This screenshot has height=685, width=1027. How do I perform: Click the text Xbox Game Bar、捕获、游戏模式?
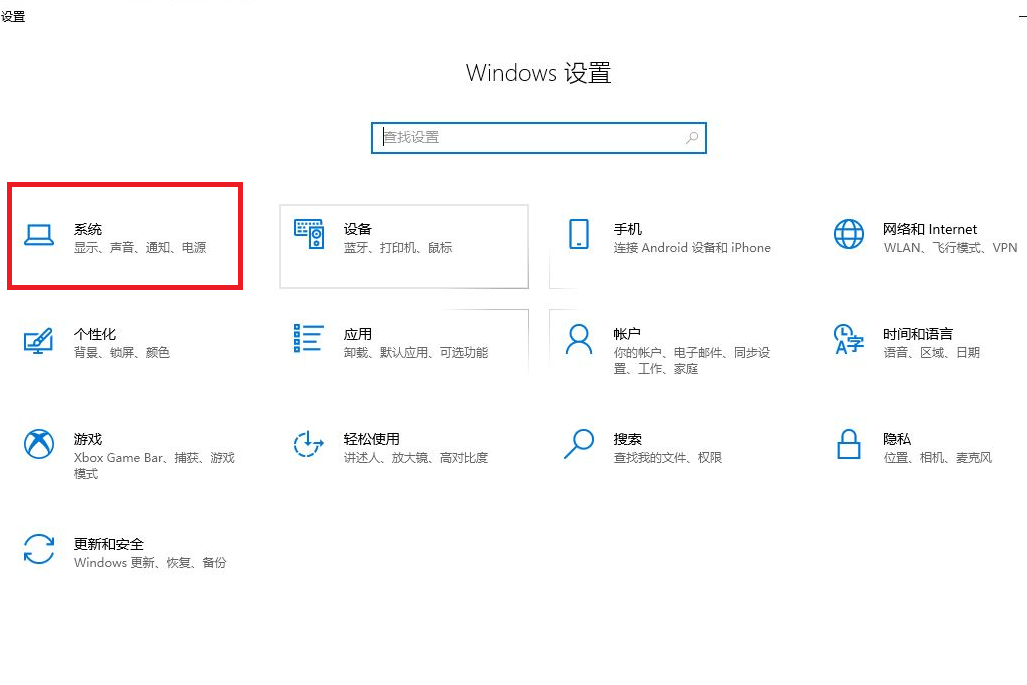154,466
